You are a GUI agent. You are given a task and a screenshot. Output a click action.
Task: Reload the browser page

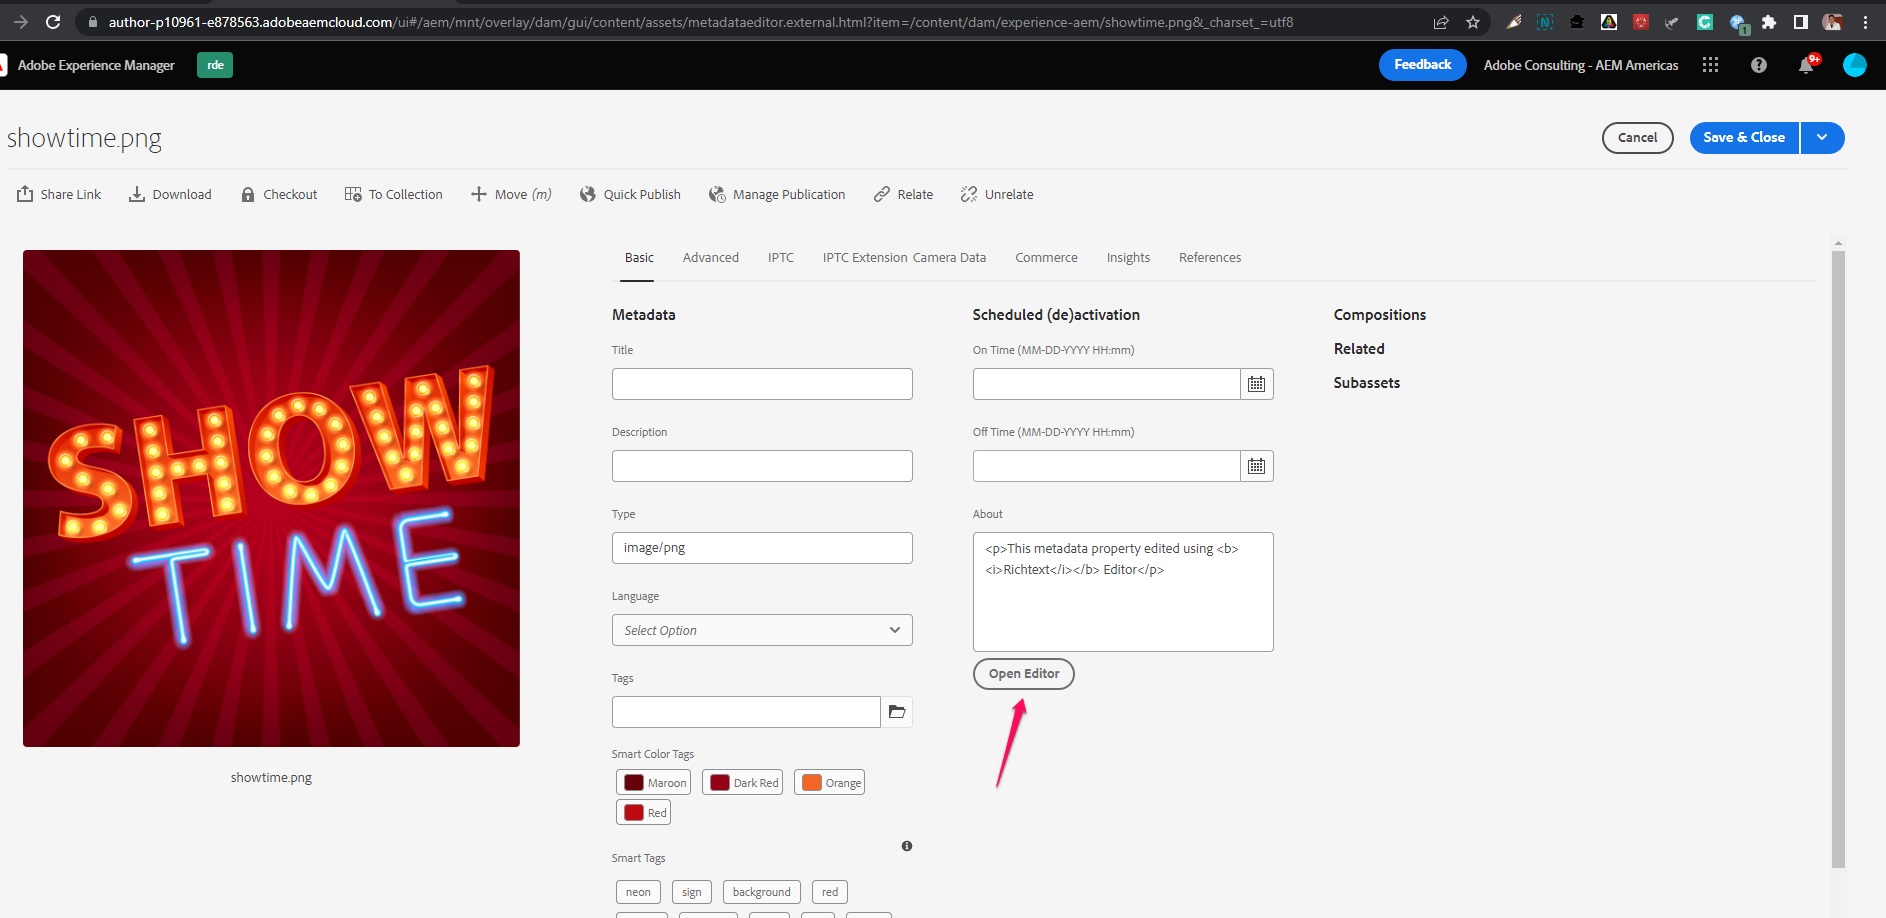[x=54, y=21]
